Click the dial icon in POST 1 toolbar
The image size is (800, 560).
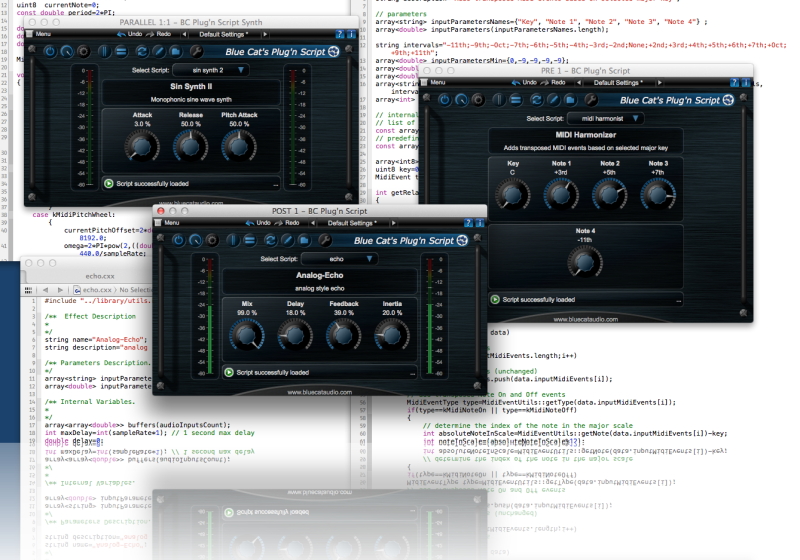pyautogui.click(x=195, y=240)
